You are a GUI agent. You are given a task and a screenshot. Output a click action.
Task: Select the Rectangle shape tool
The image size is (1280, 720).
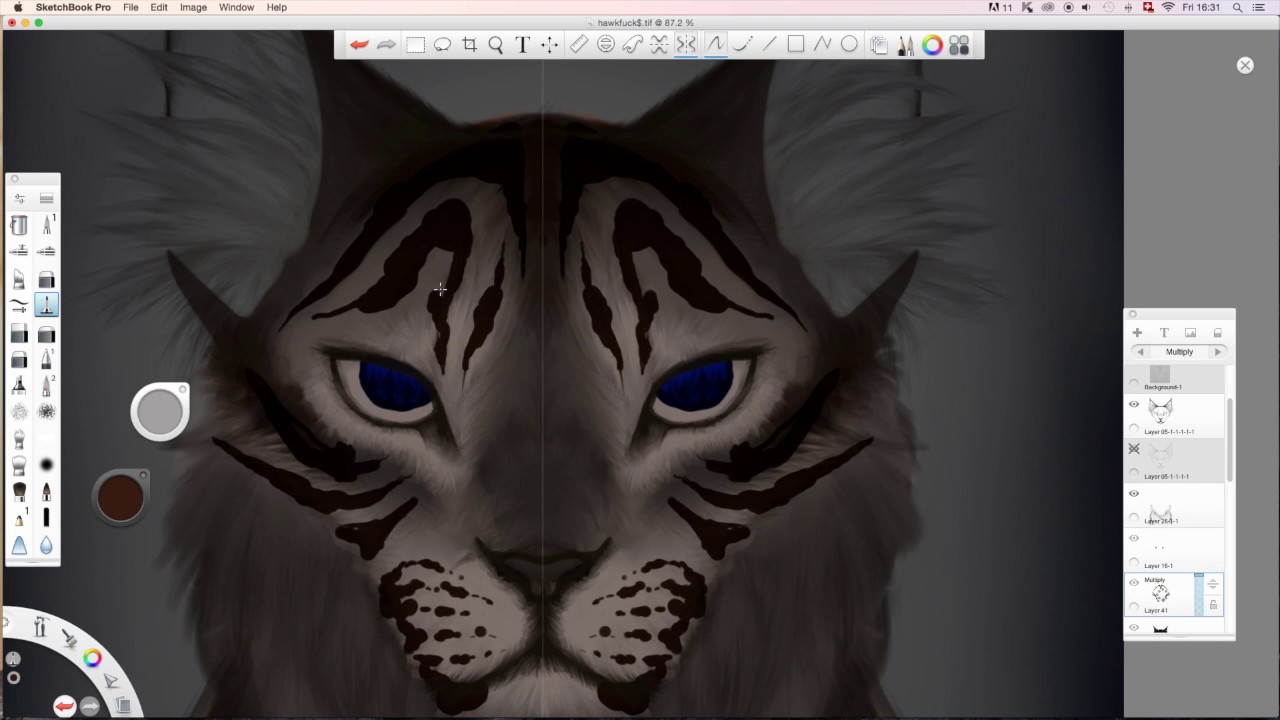[796, 44]
